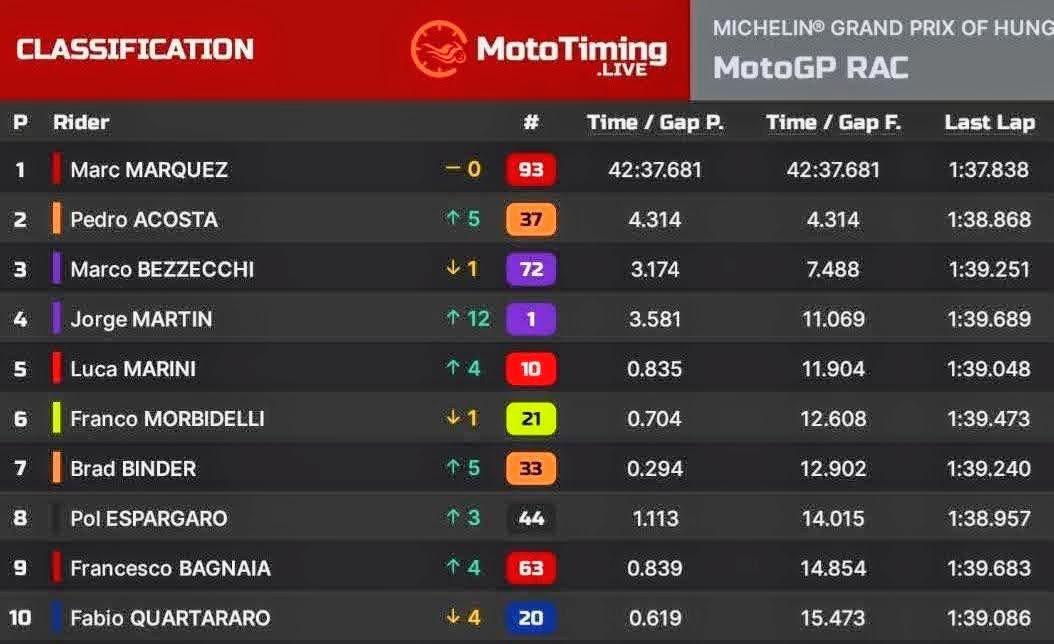Open Luca MARINI's rider row

pos(527,368)
